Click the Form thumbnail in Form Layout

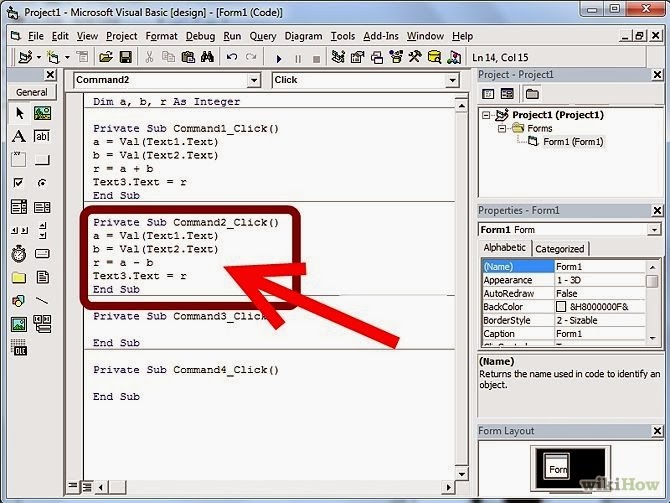coord(555,467)
